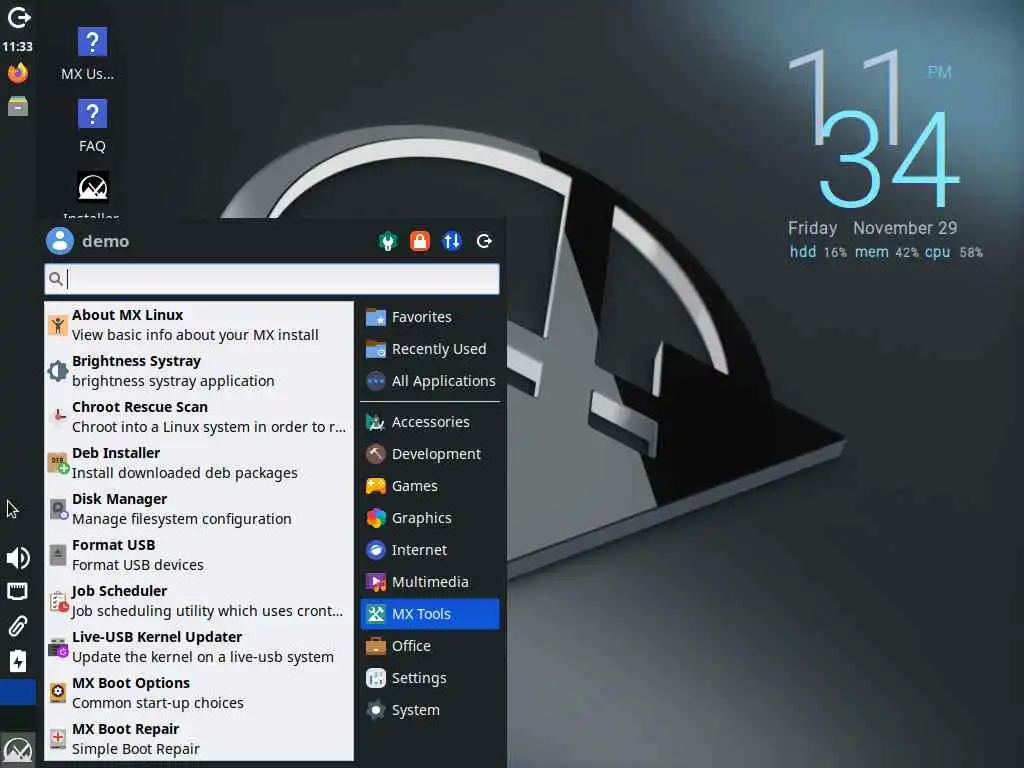Click the demo user avatar
The height and width of the screenshot is (768, 1024).
[x=59, y=241]
